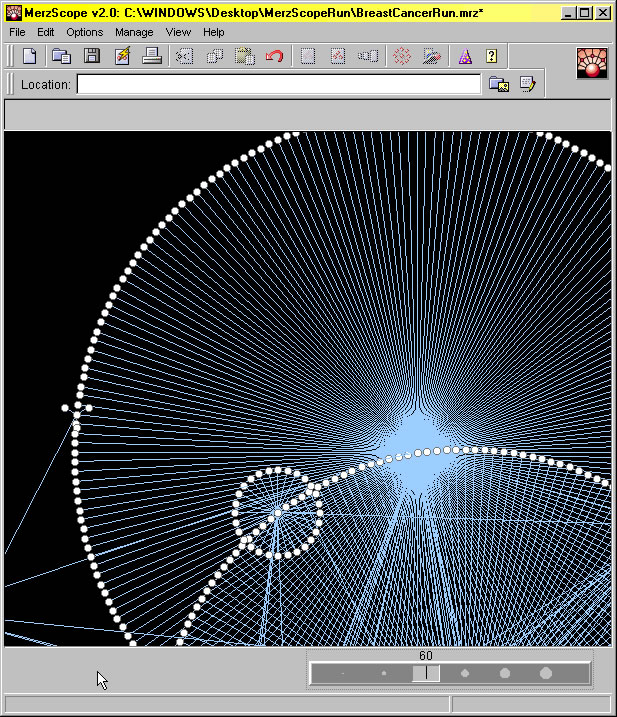Open the View menu

[x=178, y=32]
